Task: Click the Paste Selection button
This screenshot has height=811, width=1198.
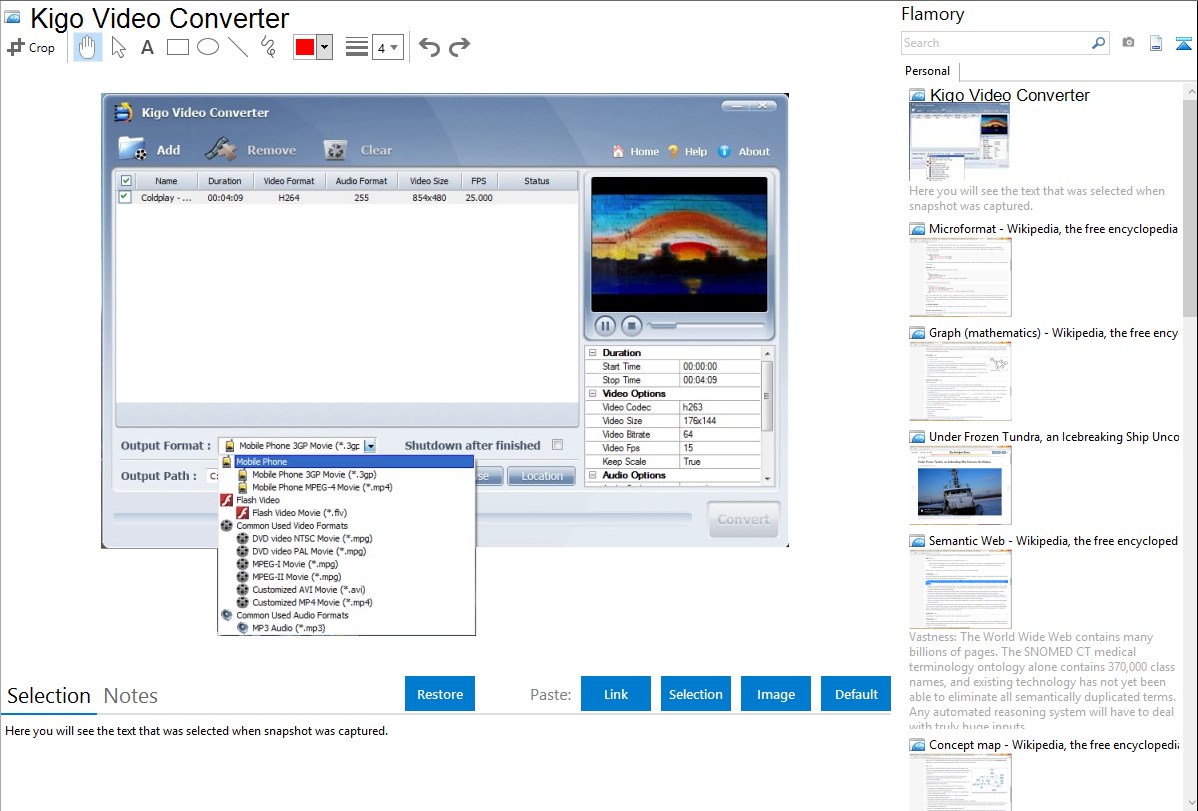Action: (695, 694)
